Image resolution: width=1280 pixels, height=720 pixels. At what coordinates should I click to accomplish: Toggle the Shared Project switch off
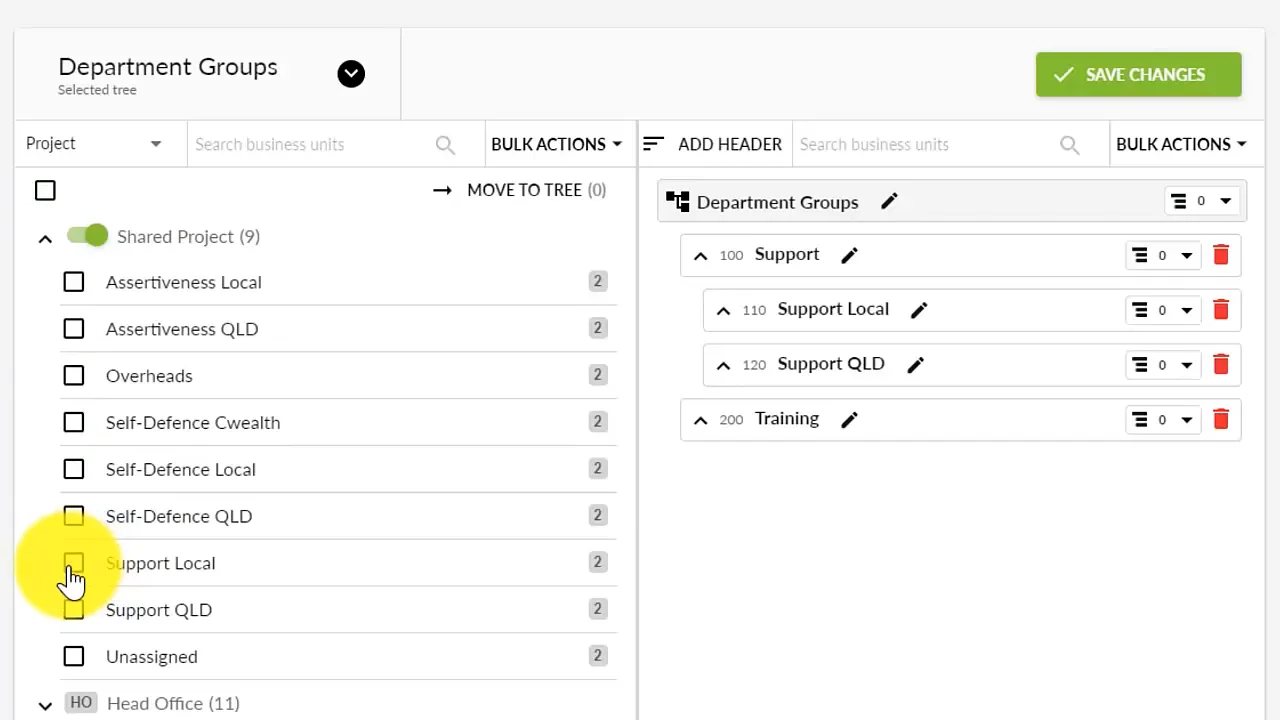(88, 236)
